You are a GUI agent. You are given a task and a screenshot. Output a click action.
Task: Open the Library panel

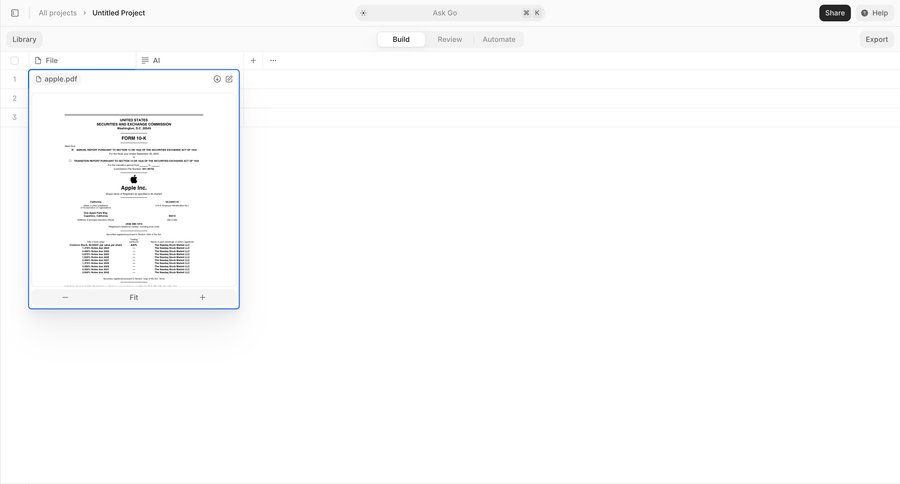[24, 39]
